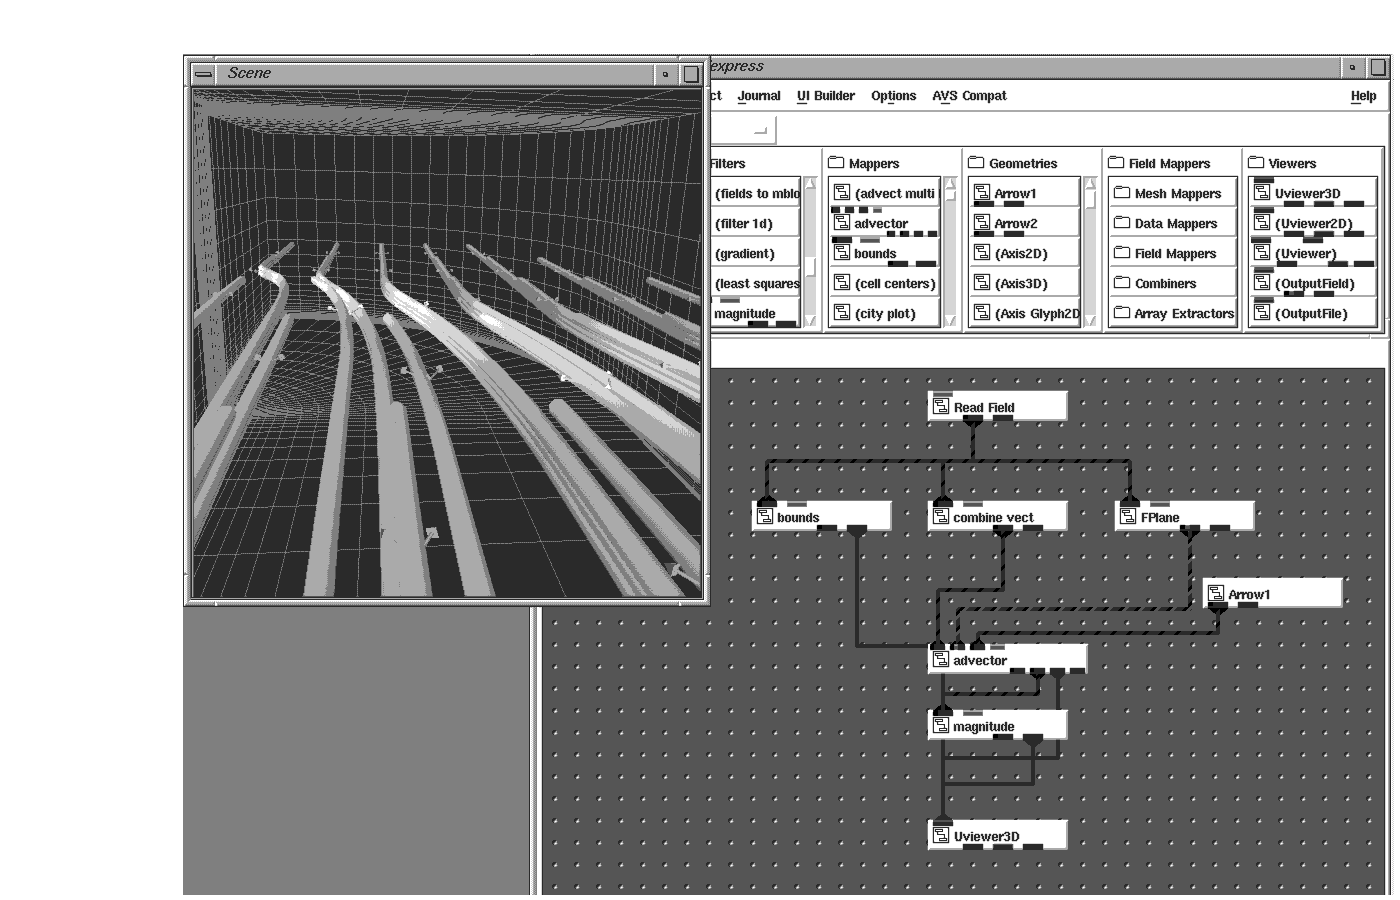Click the FPlane module icon in network

click(x=1128, y=517)
